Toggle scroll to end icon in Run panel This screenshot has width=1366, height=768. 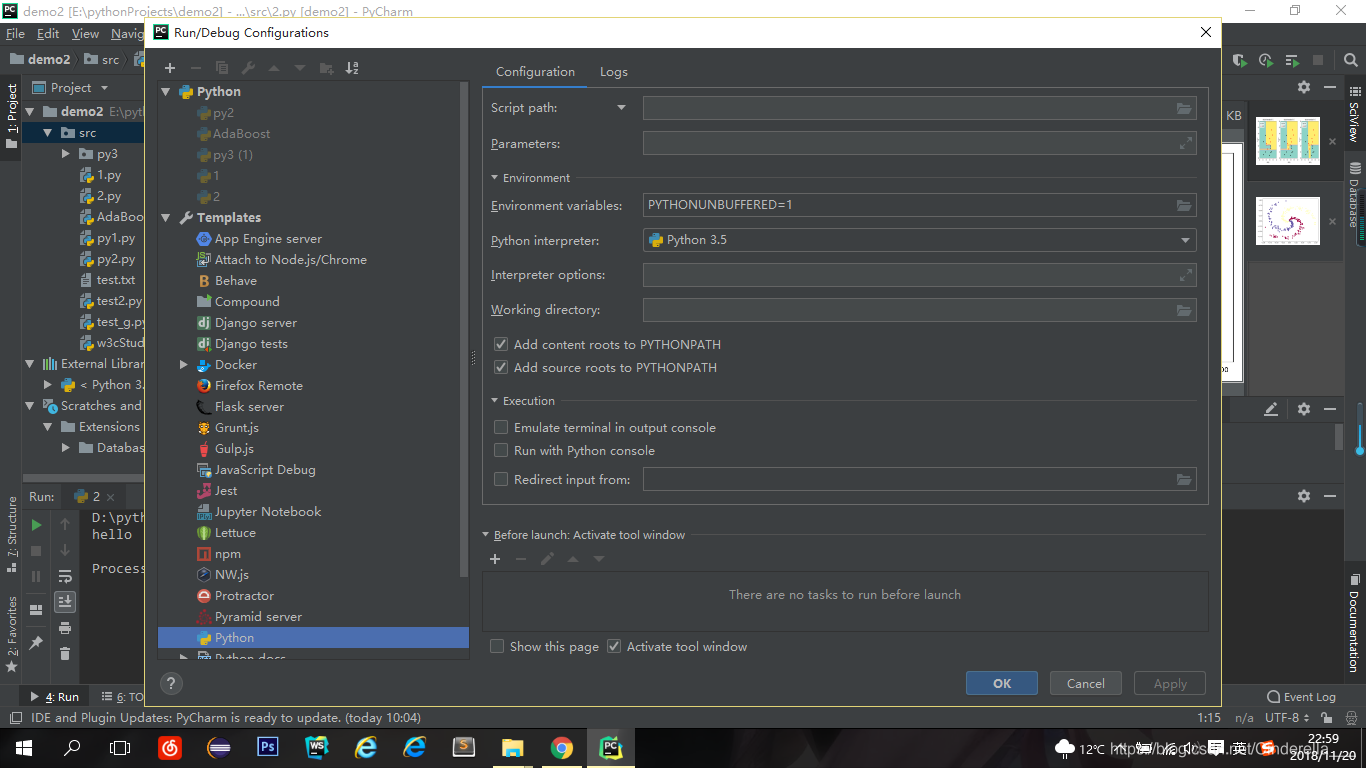click(x=65, y=601)
